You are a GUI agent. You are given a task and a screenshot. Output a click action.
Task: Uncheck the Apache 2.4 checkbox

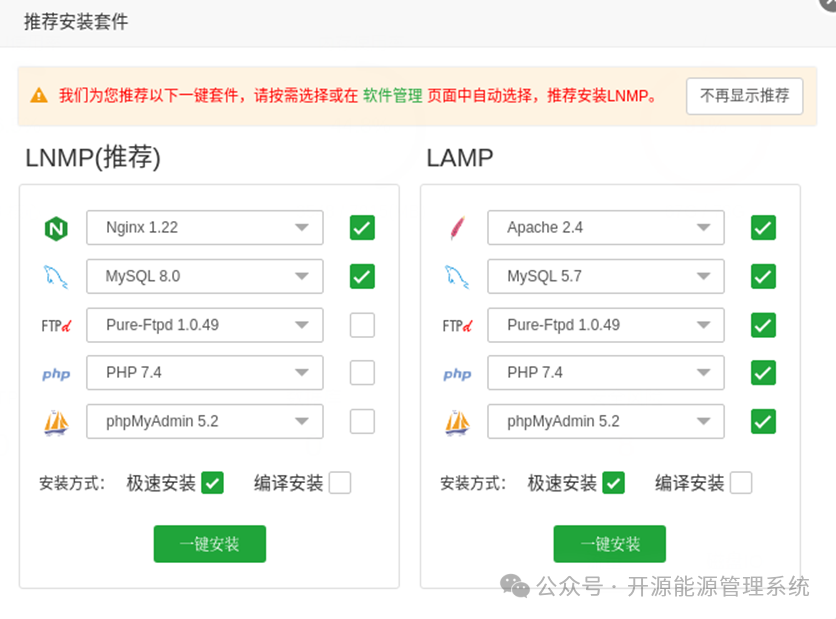pyautogui.click(x=763, y=228)
